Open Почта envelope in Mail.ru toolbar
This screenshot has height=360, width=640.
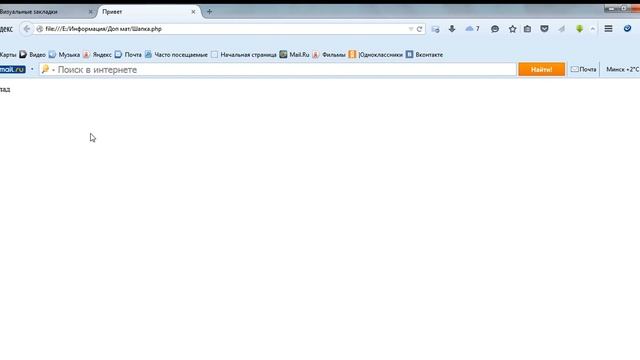coord(584,70)
